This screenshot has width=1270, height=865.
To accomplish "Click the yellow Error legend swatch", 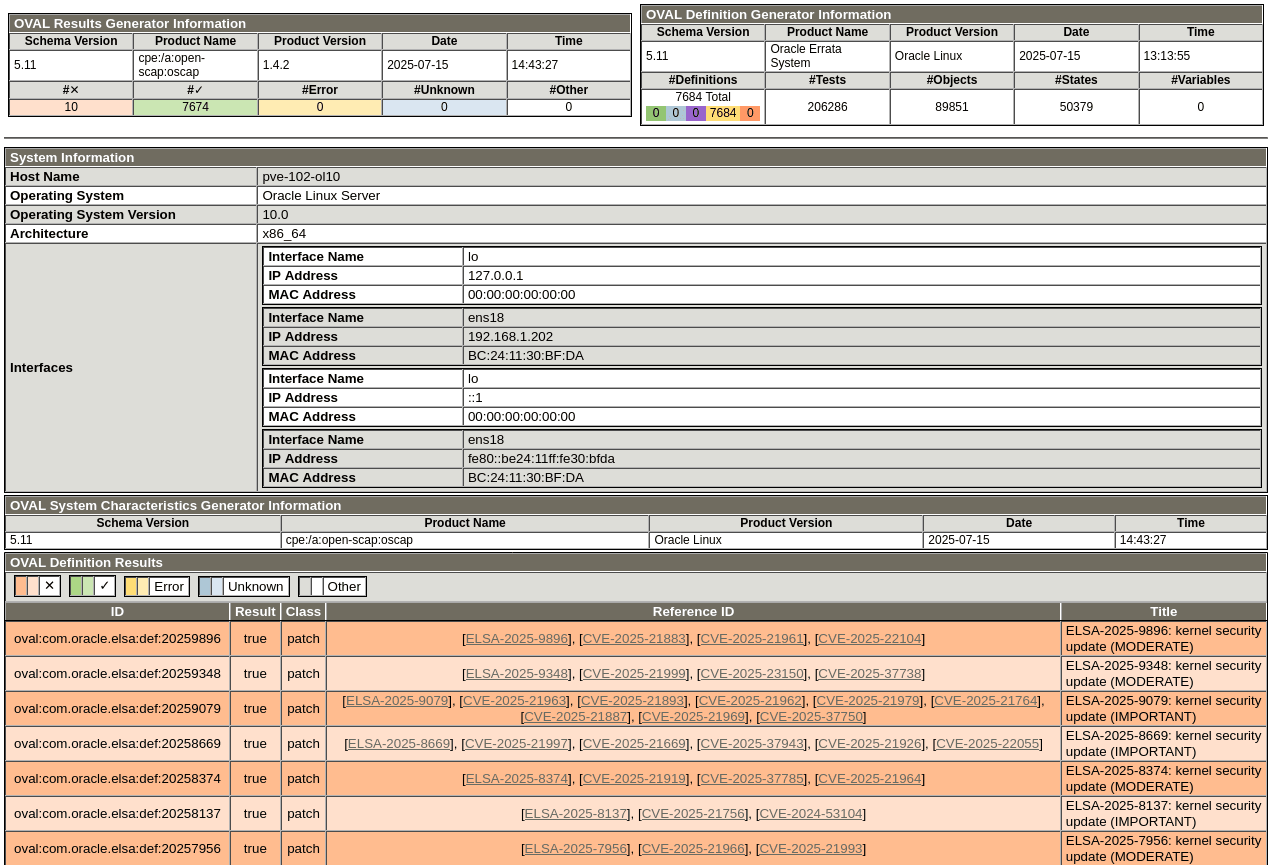I will 157,586.
